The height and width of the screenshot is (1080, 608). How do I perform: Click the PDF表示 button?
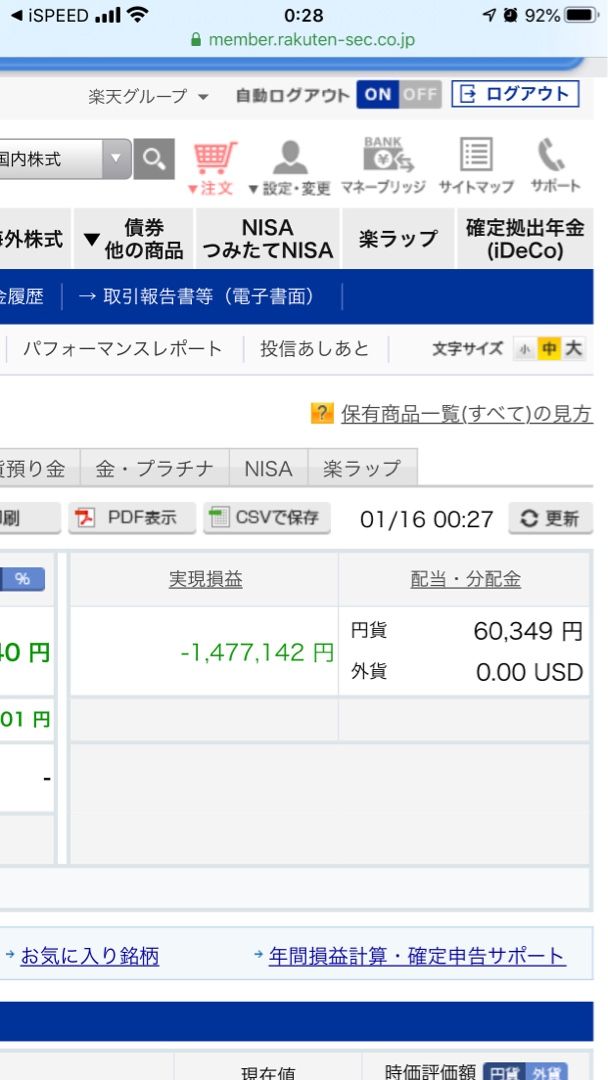point(129,518)
